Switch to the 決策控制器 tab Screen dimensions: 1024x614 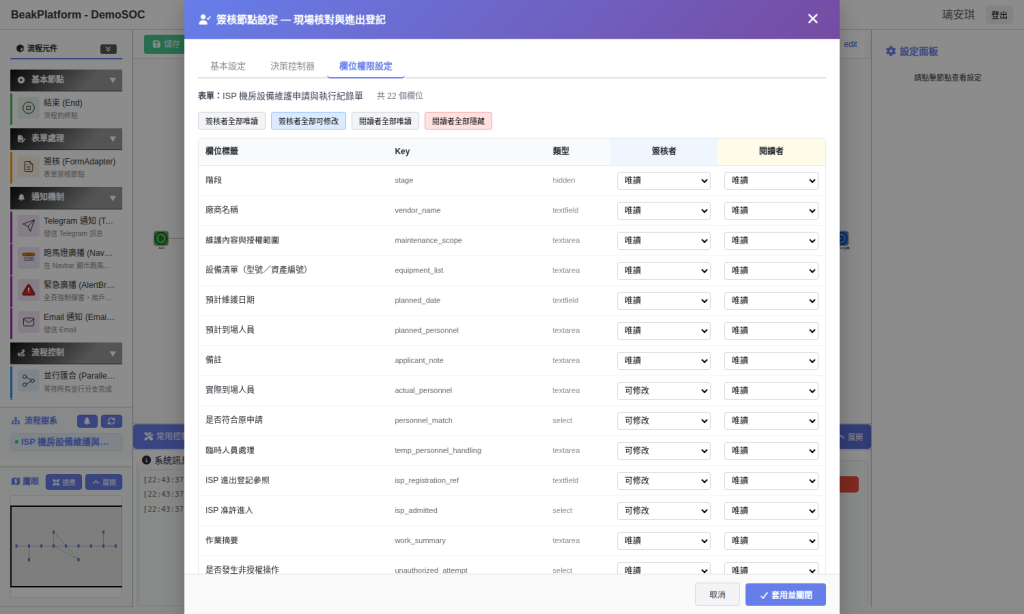pyautogui.click(x=292, y=66)
